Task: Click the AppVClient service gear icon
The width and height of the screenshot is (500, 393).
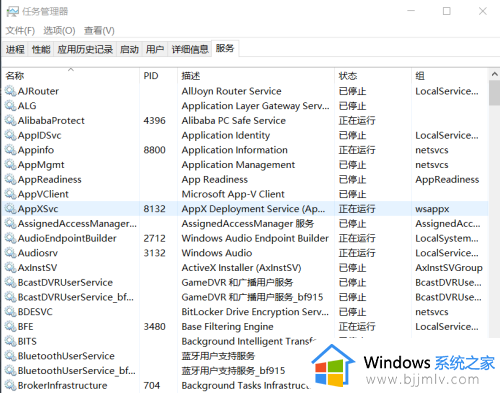Action: [x=10, y=194]
